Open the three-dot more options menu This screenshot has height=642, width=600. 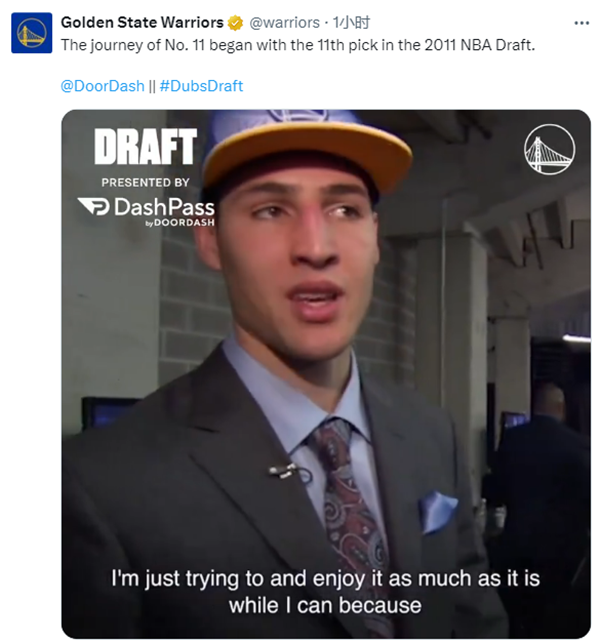coord(582,23)
